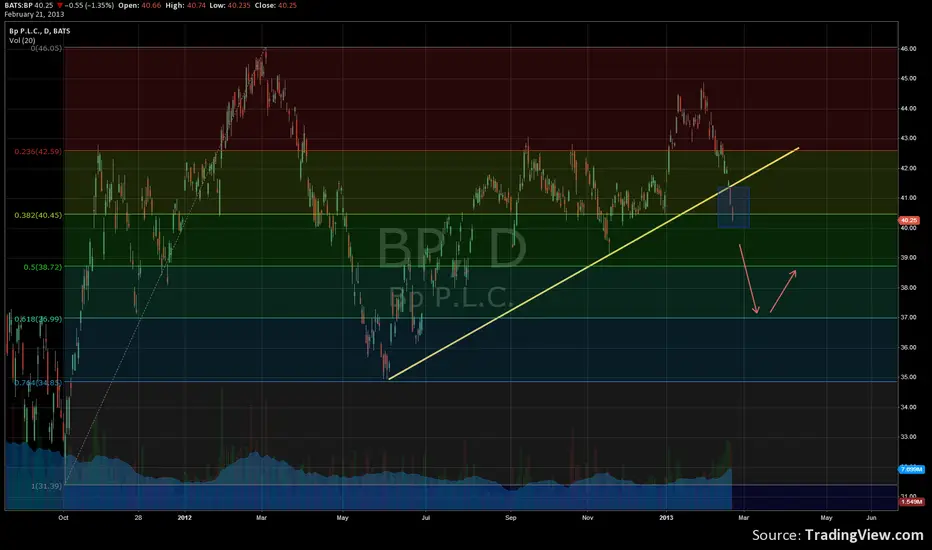Click 38.00 on the price axis

click(908, 288)
